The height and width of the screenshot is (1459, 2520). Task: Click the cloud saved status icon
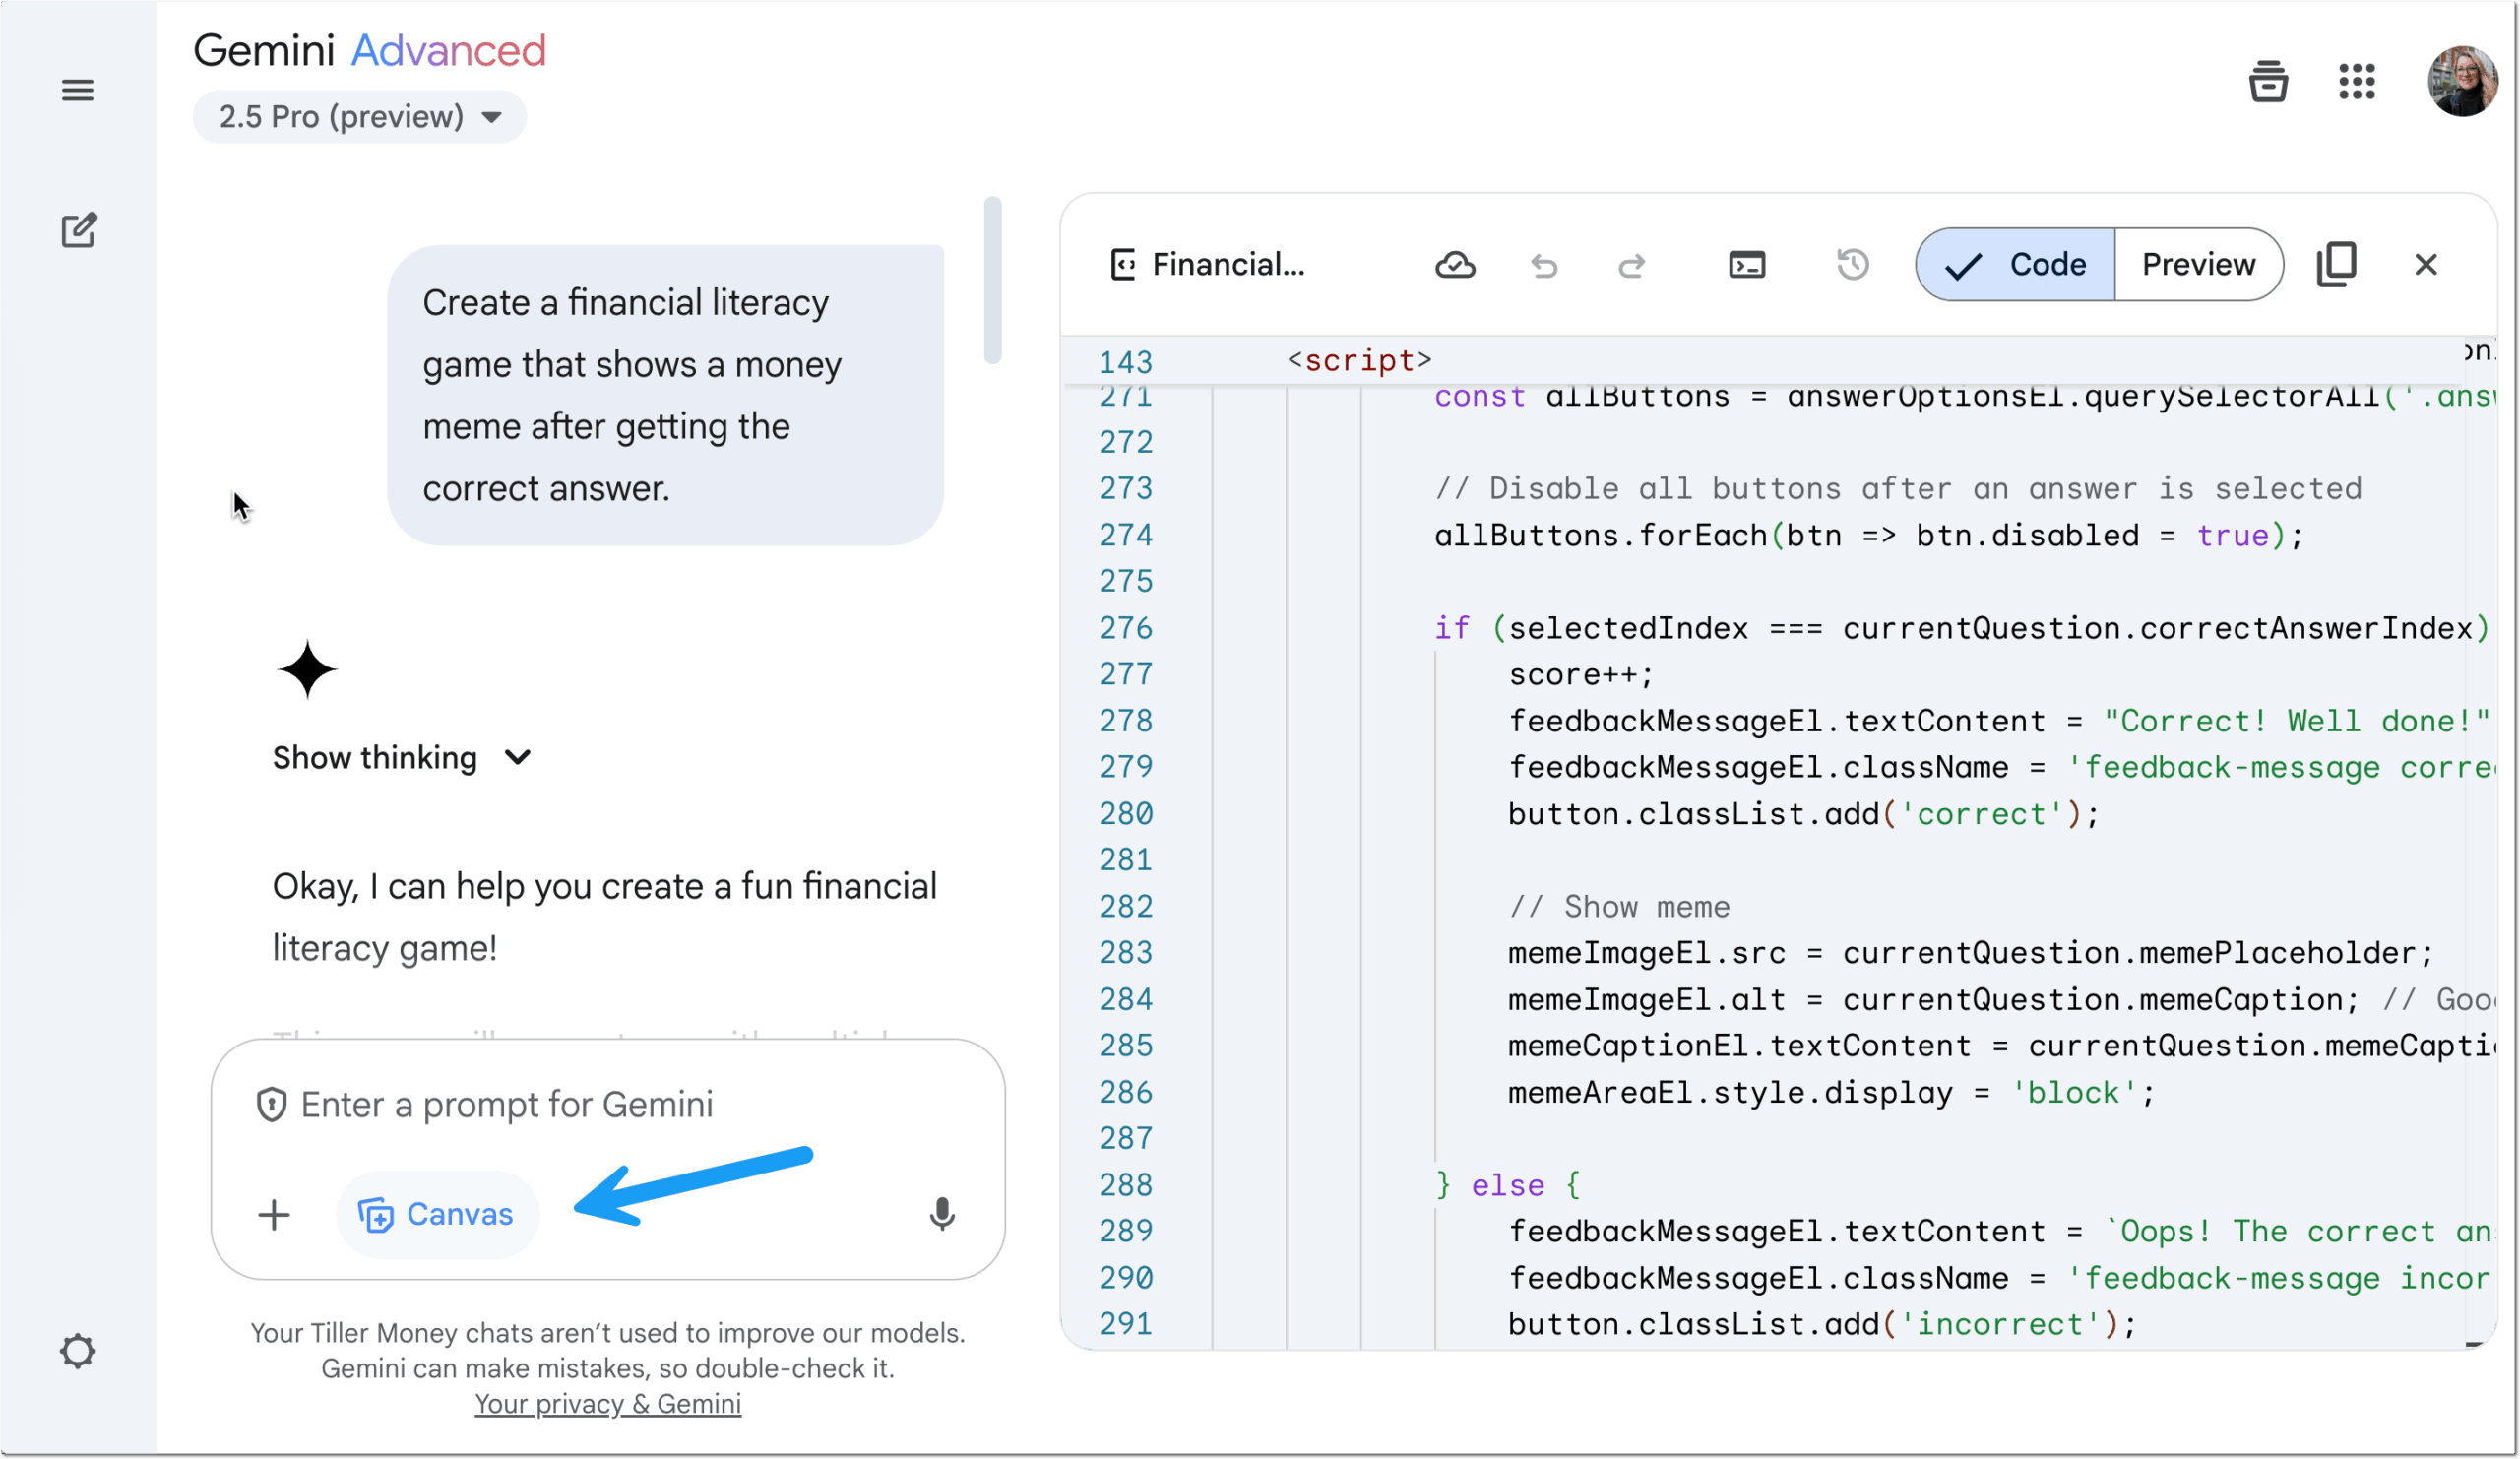(x=1454, y=265)
